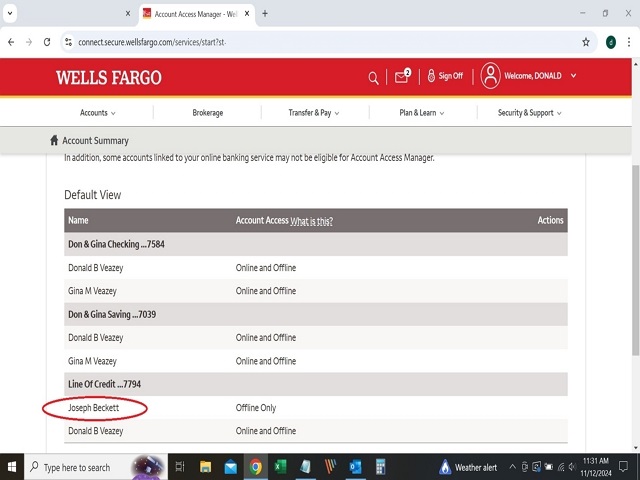Click the name 'Joseph Beckett'

click(x=93, y=408)
